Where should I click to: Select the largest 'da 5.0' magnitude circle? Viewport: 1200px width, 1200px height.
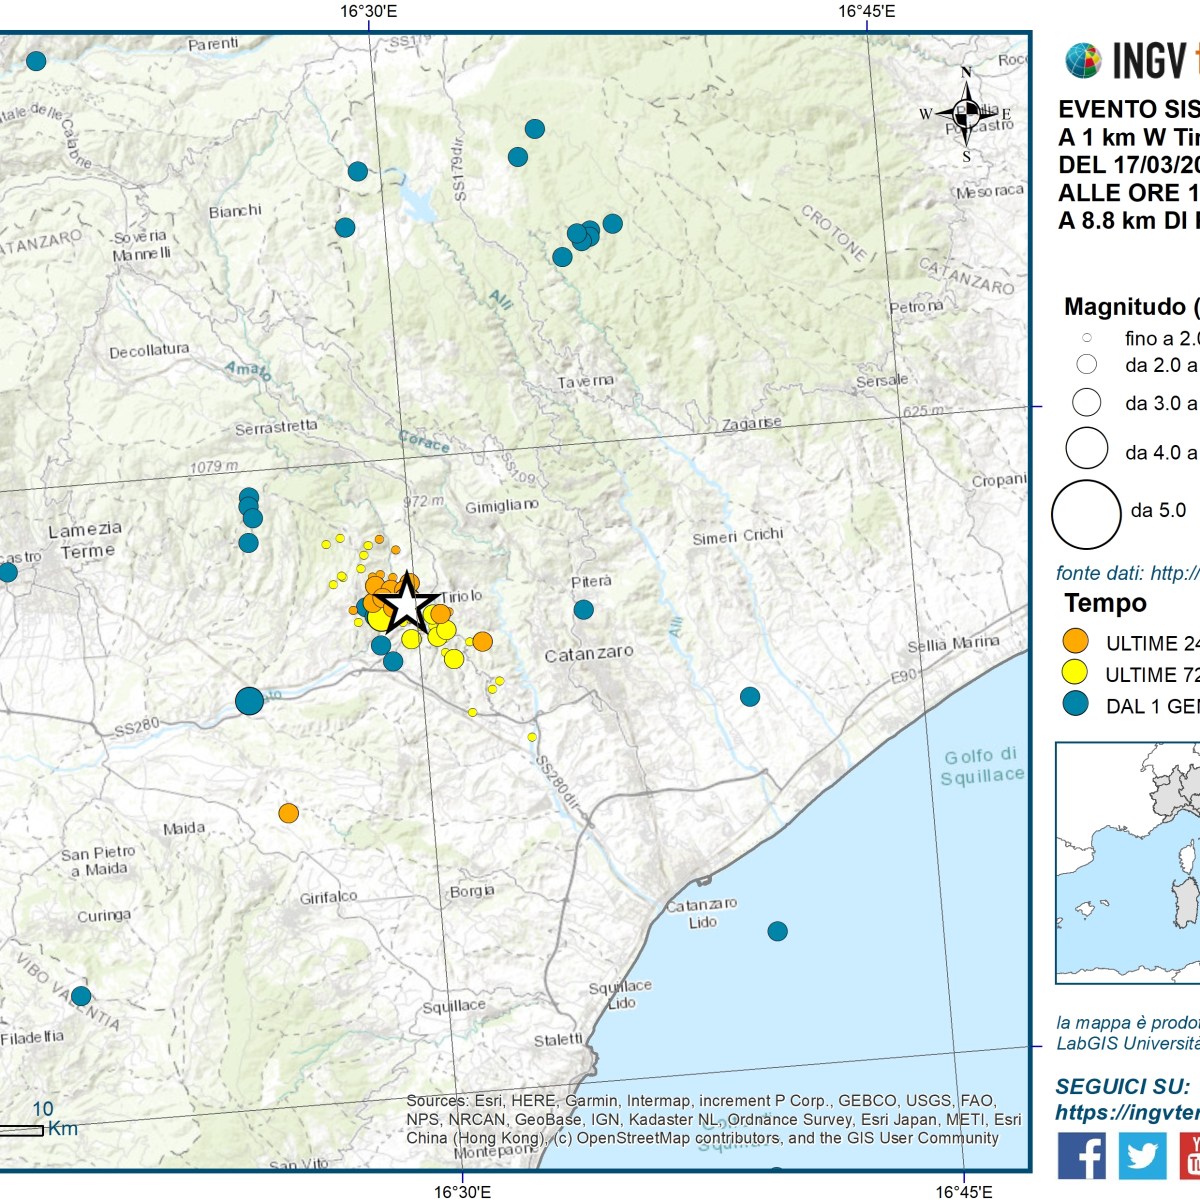coord(1086,514)
